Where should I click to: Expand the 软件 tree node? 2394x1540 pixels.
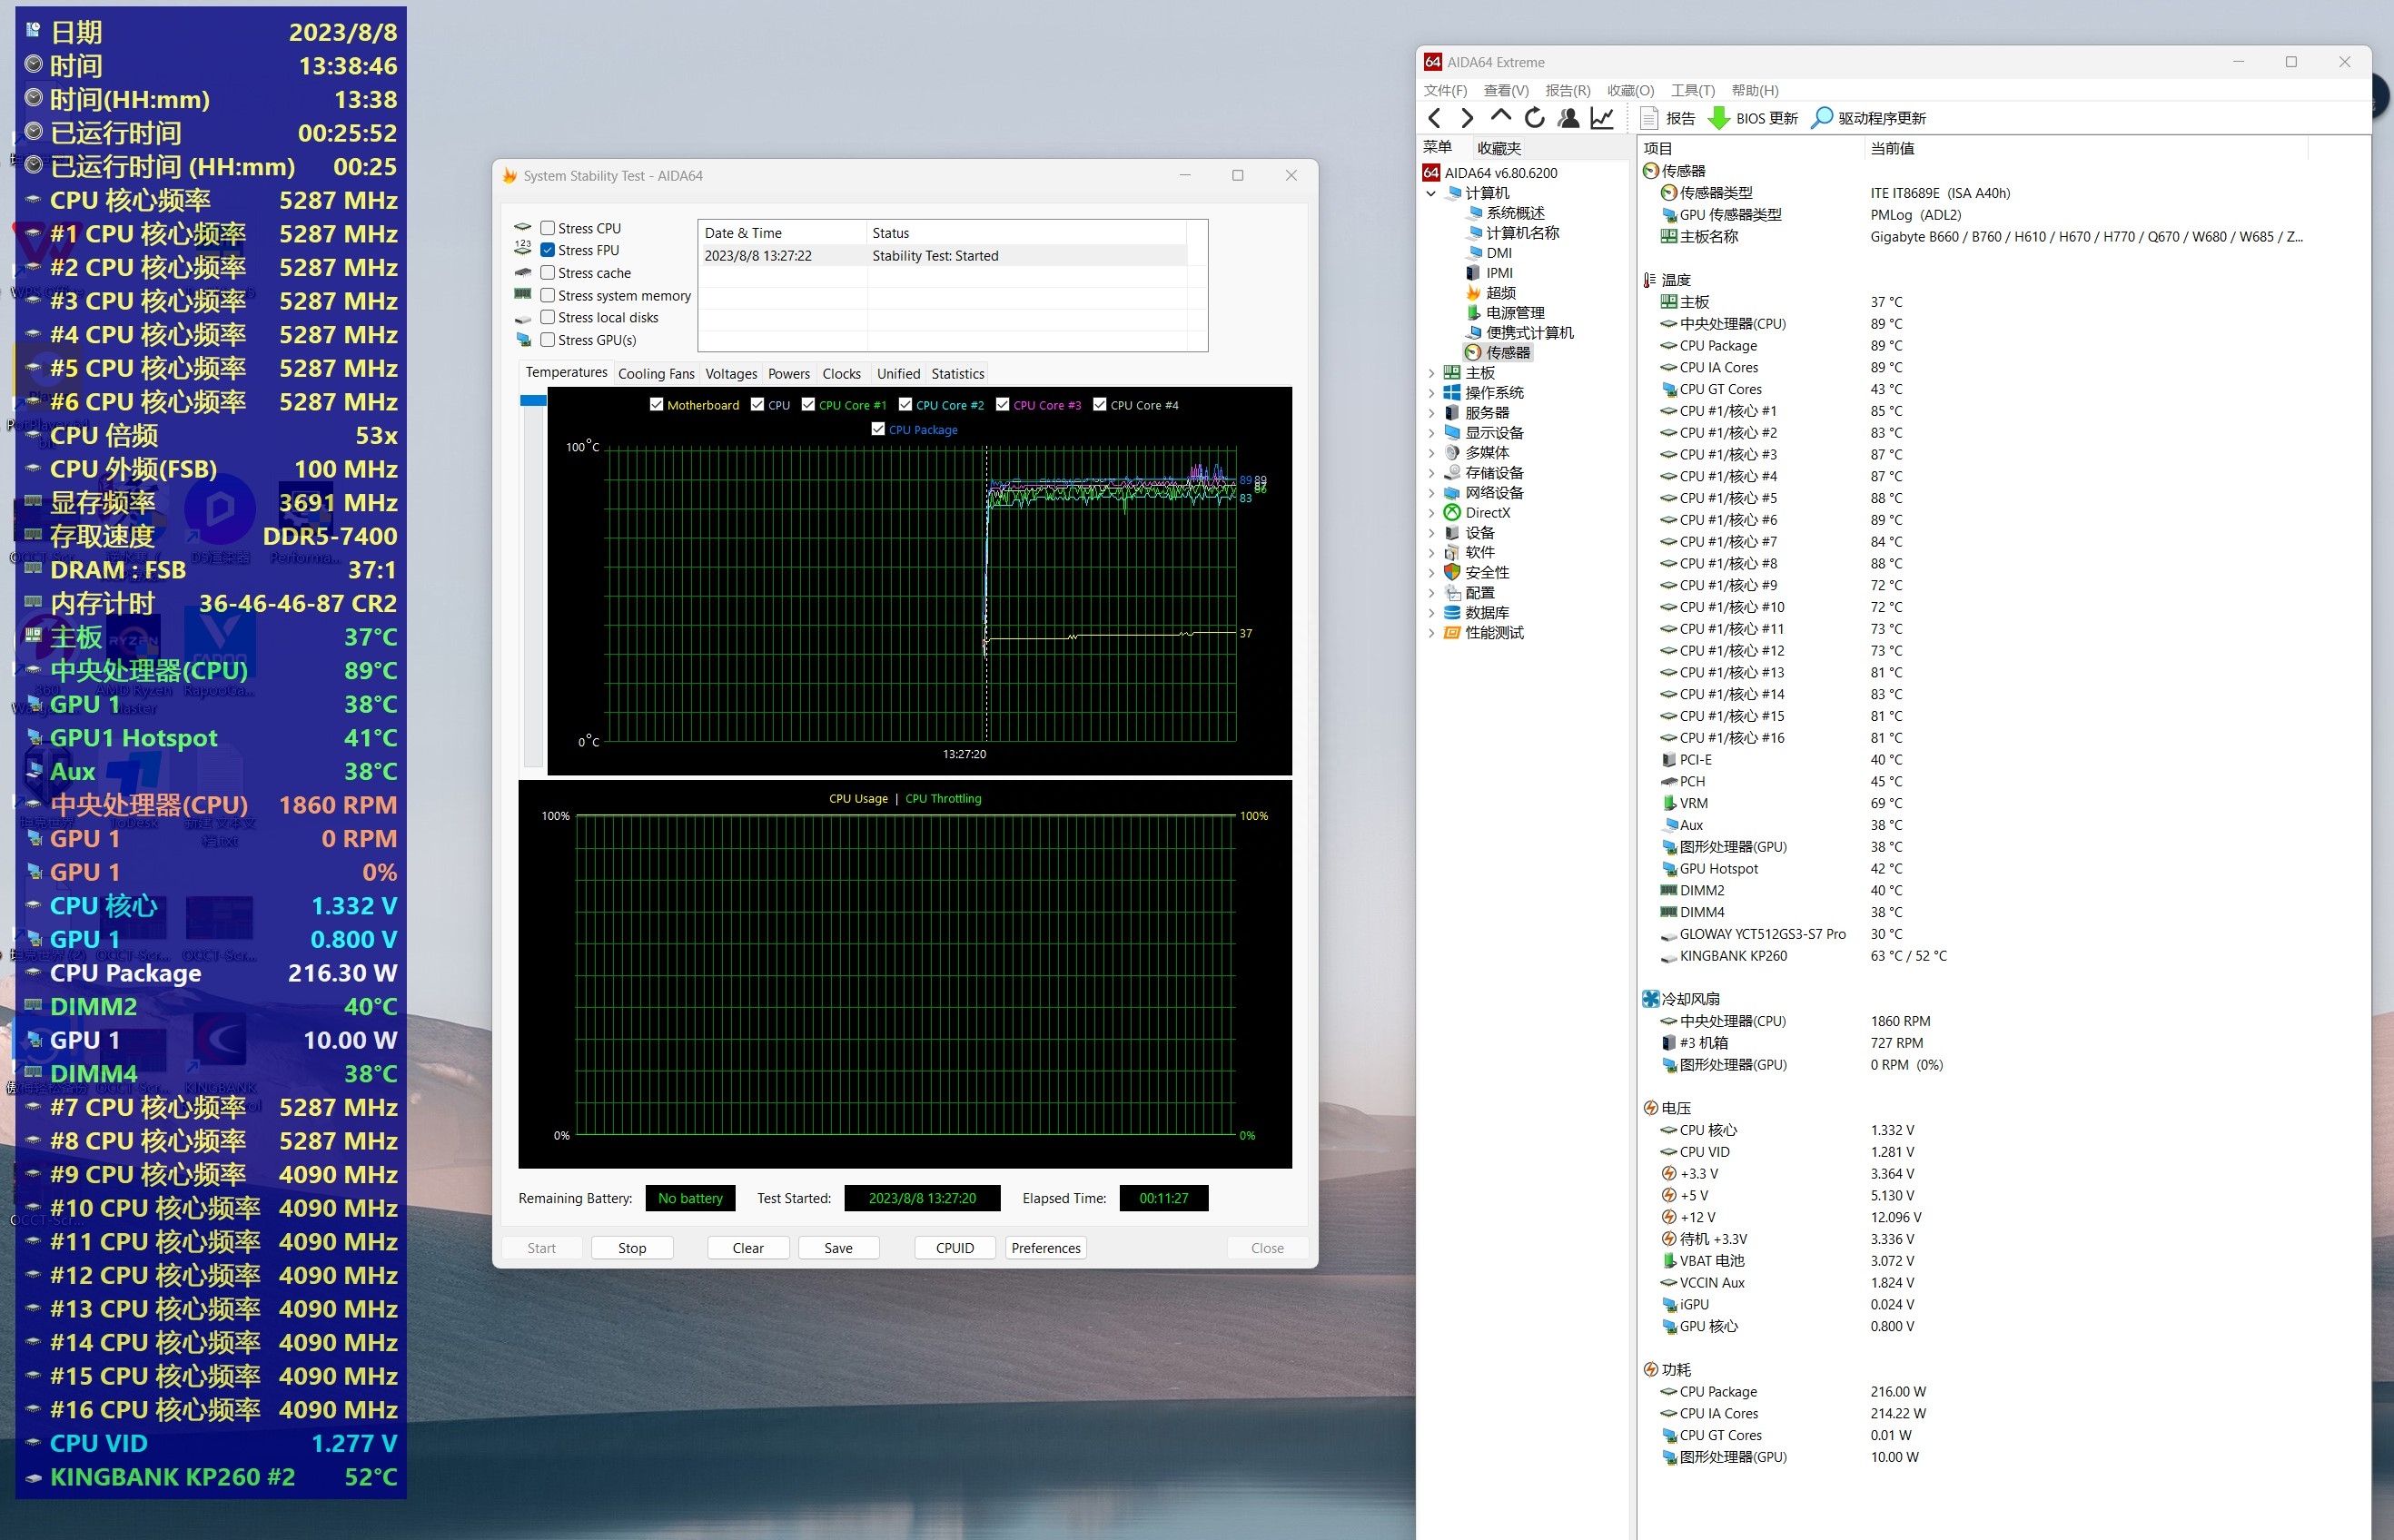click(1431, 553)
